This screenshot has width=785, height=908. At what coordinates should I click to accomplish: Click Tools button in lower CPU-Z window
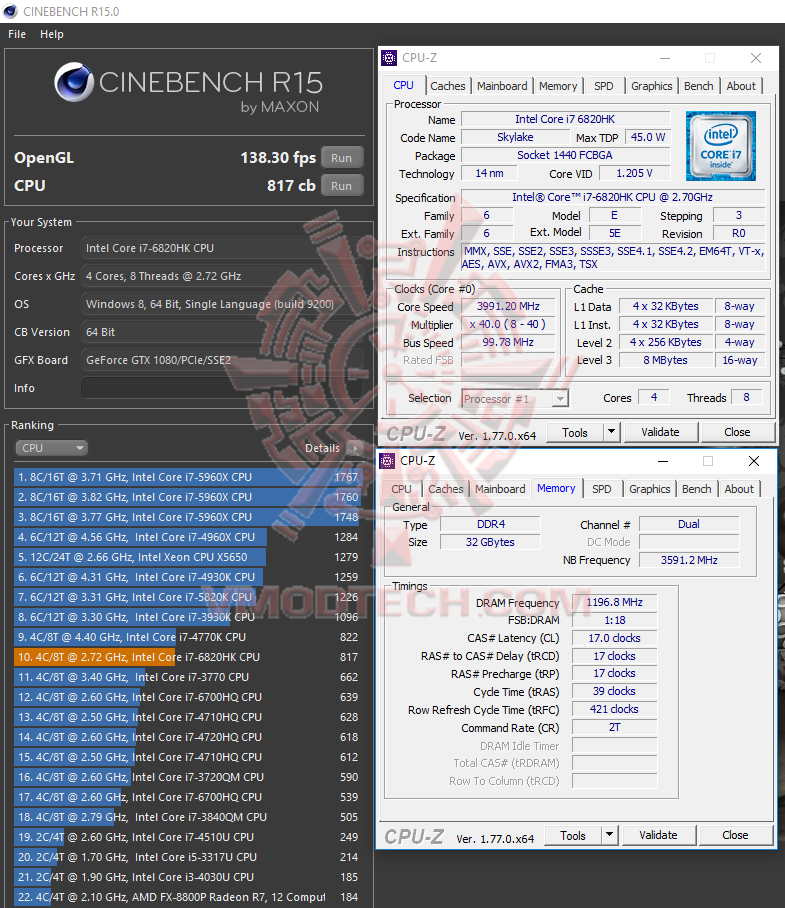point(573,836)
